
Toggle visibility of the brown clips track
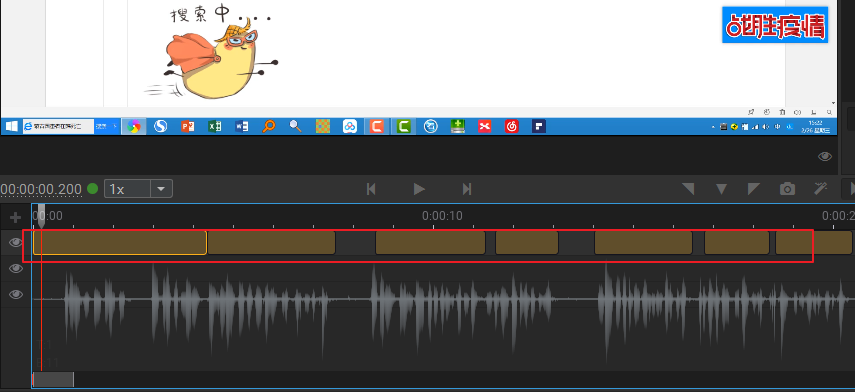pyautogui.click(x=16, y=243)
